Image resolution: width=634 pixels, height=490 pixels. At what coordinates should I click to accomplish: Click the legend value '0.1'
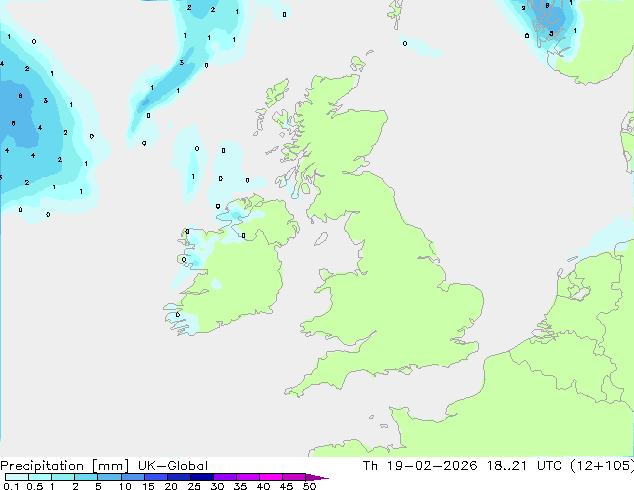(x=11, y=486)
